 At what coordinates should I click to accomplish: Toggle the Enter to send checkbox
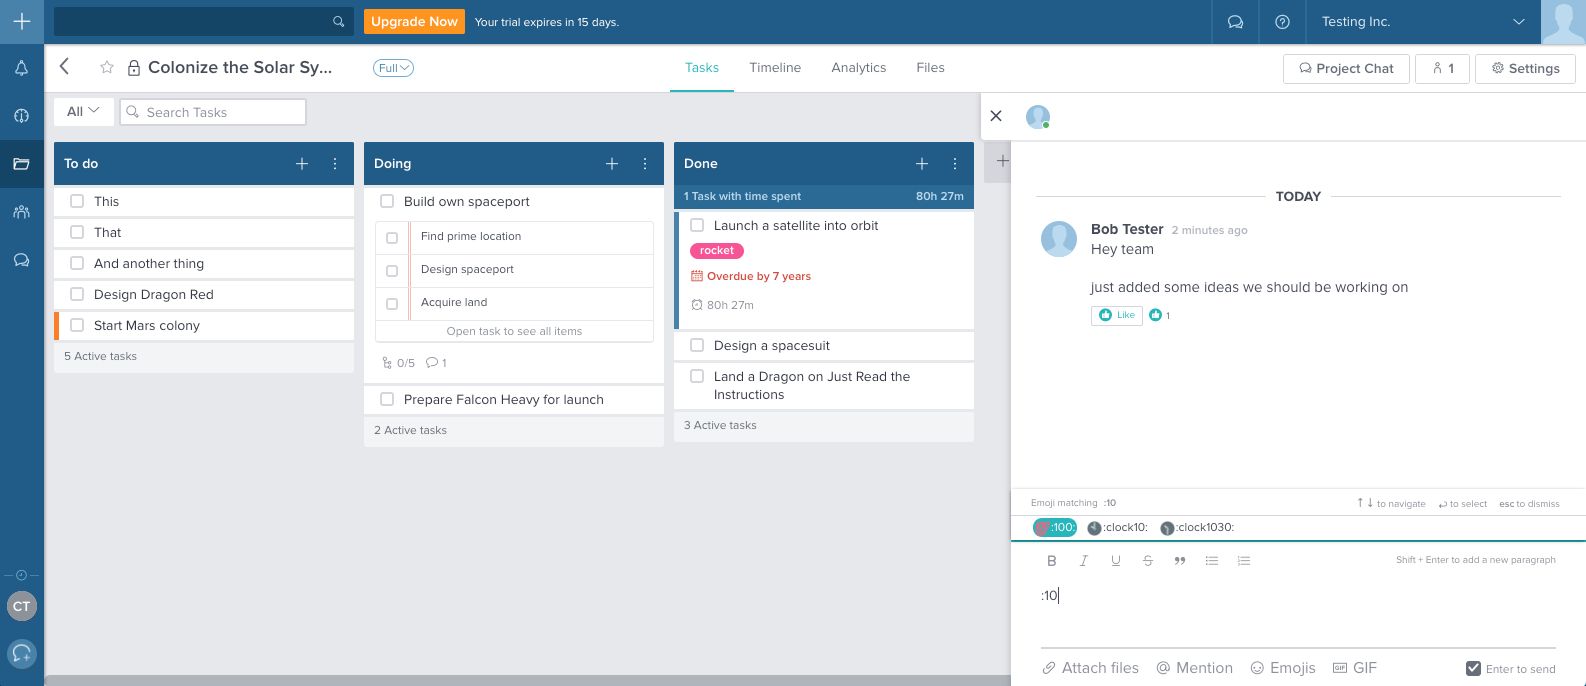(x=1473, y=668)
